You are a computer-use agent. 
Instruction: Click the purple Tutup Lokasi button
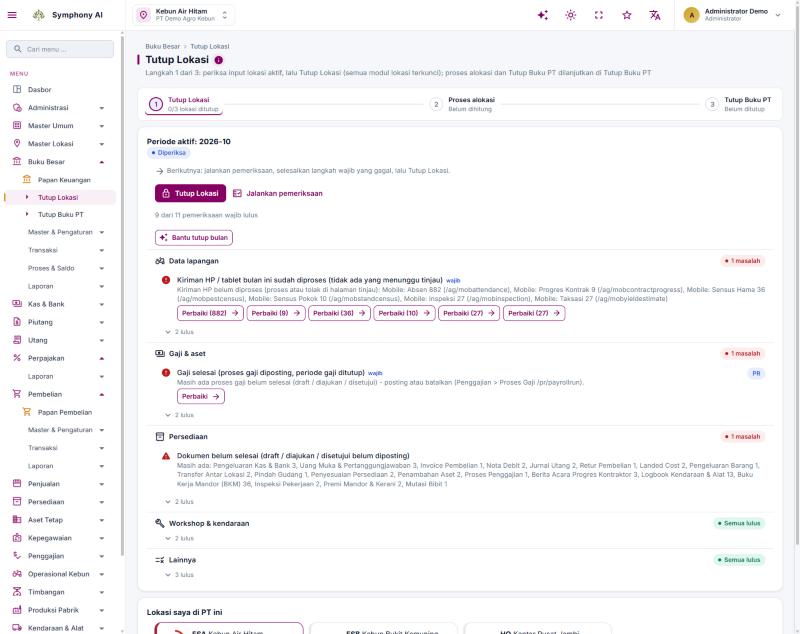pos(190,193)
